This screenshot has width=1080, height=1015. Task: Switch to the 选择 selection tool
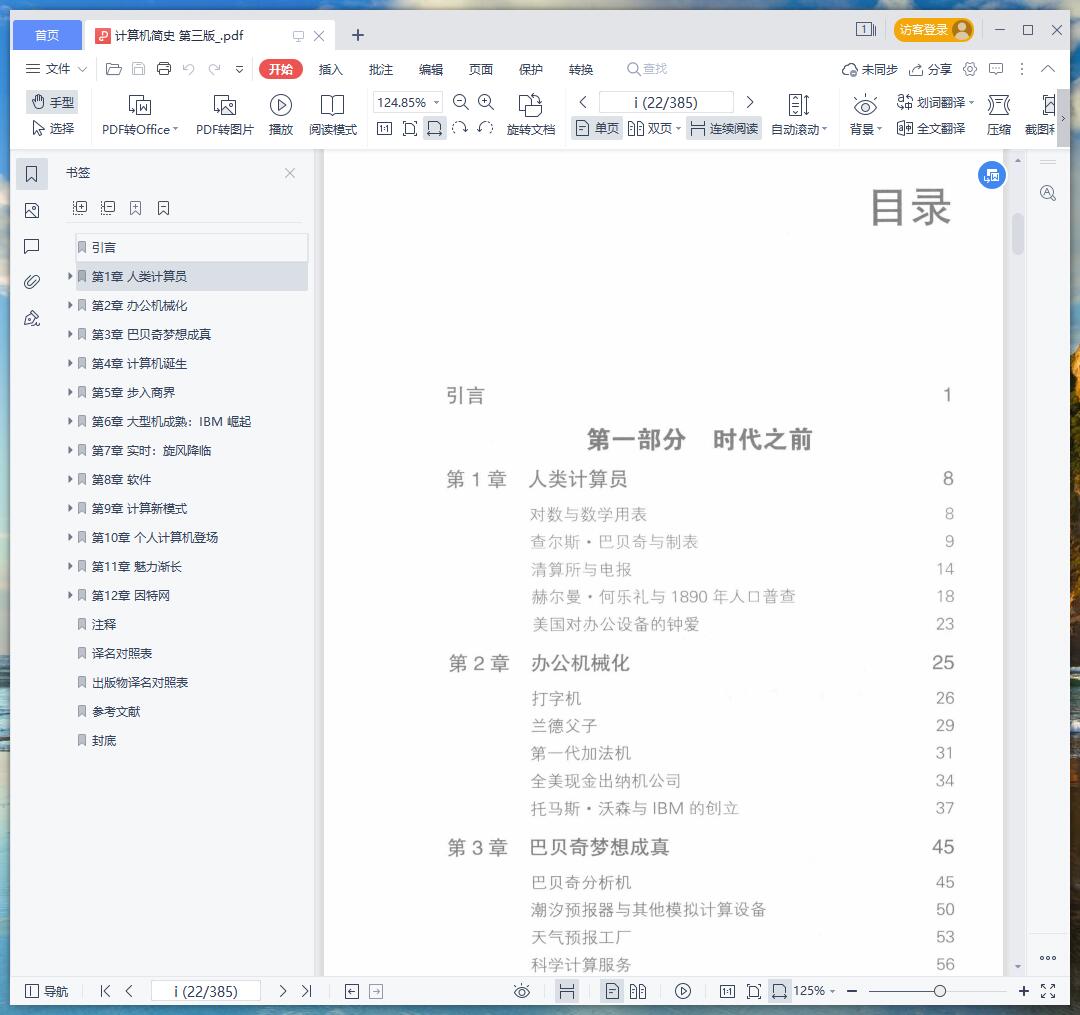point(52,128)
